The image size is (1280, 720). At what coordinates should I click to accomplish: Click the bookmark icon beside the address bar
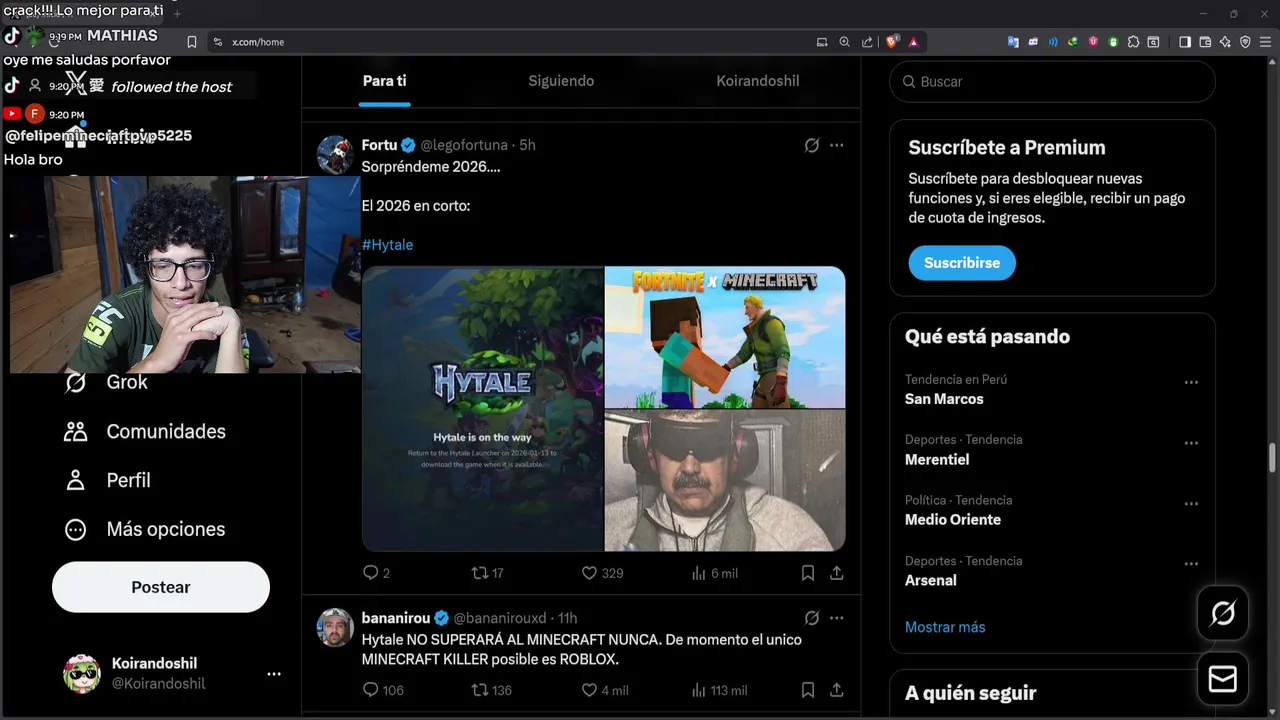click(x=192, y=42)
